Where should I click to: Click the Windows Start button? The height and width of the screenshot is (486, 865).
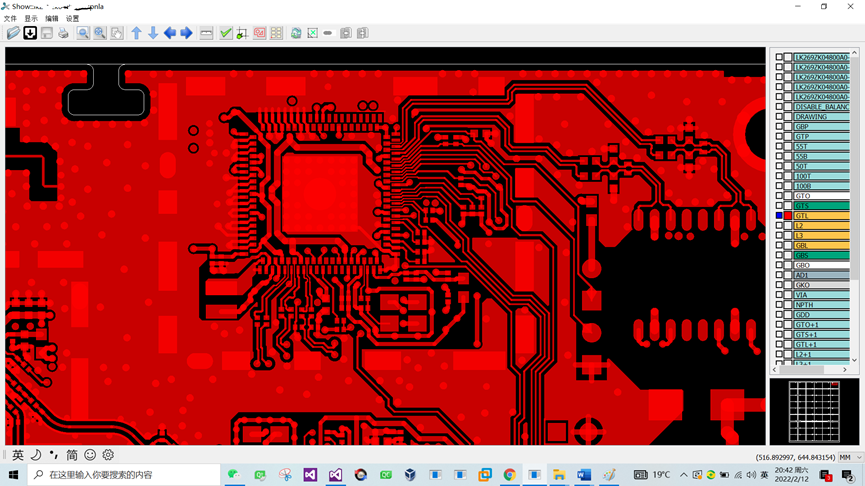[13, 474]
